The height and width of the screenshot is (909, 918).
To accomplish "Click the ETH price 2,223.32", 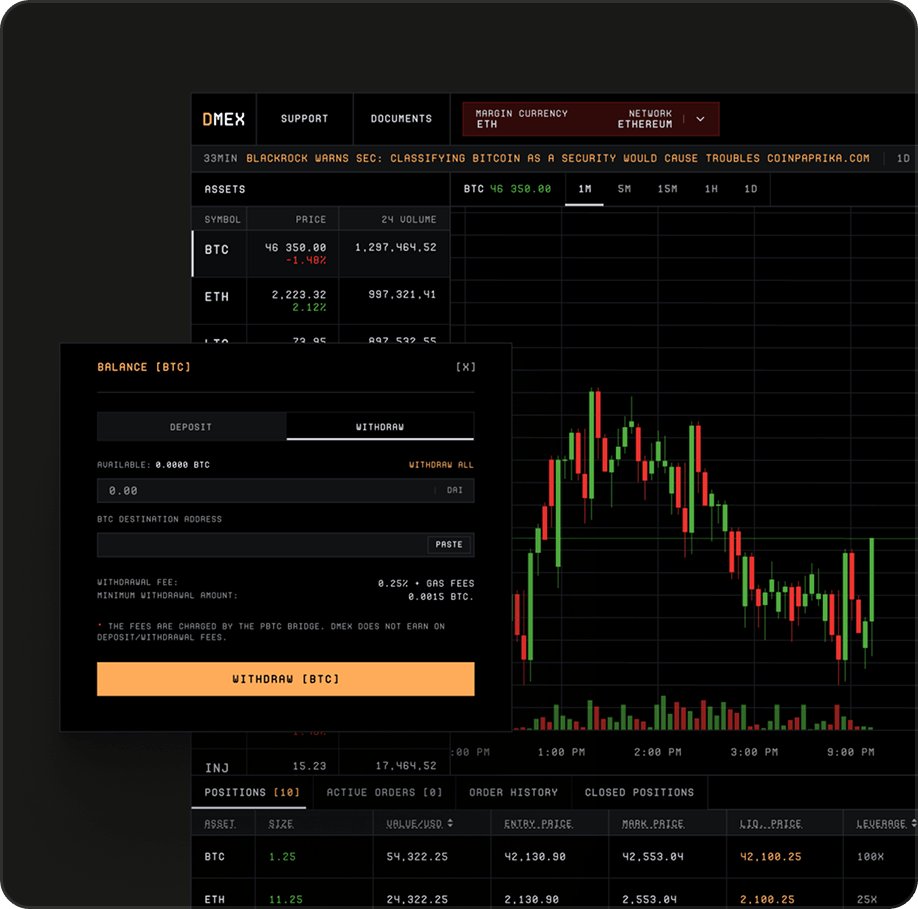I will pos(299,295).
